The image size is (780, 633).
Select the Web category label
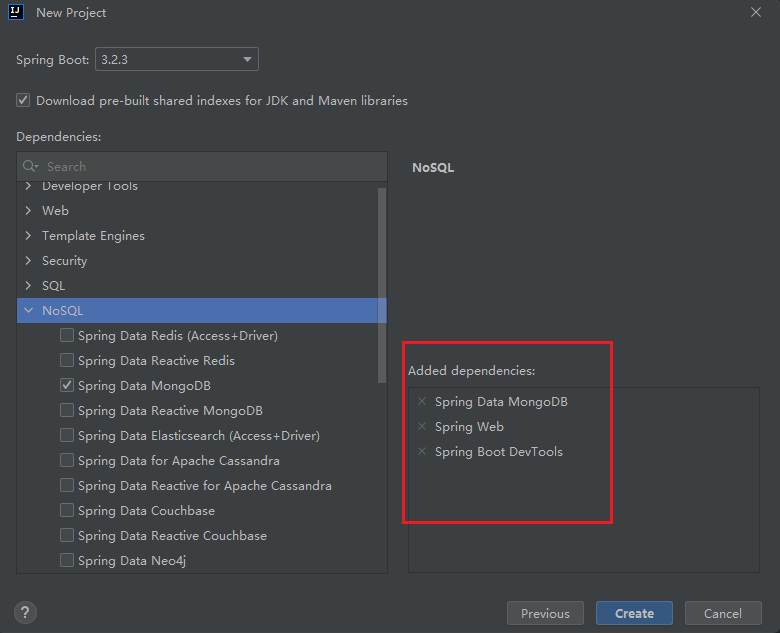[x=55, y=211]
